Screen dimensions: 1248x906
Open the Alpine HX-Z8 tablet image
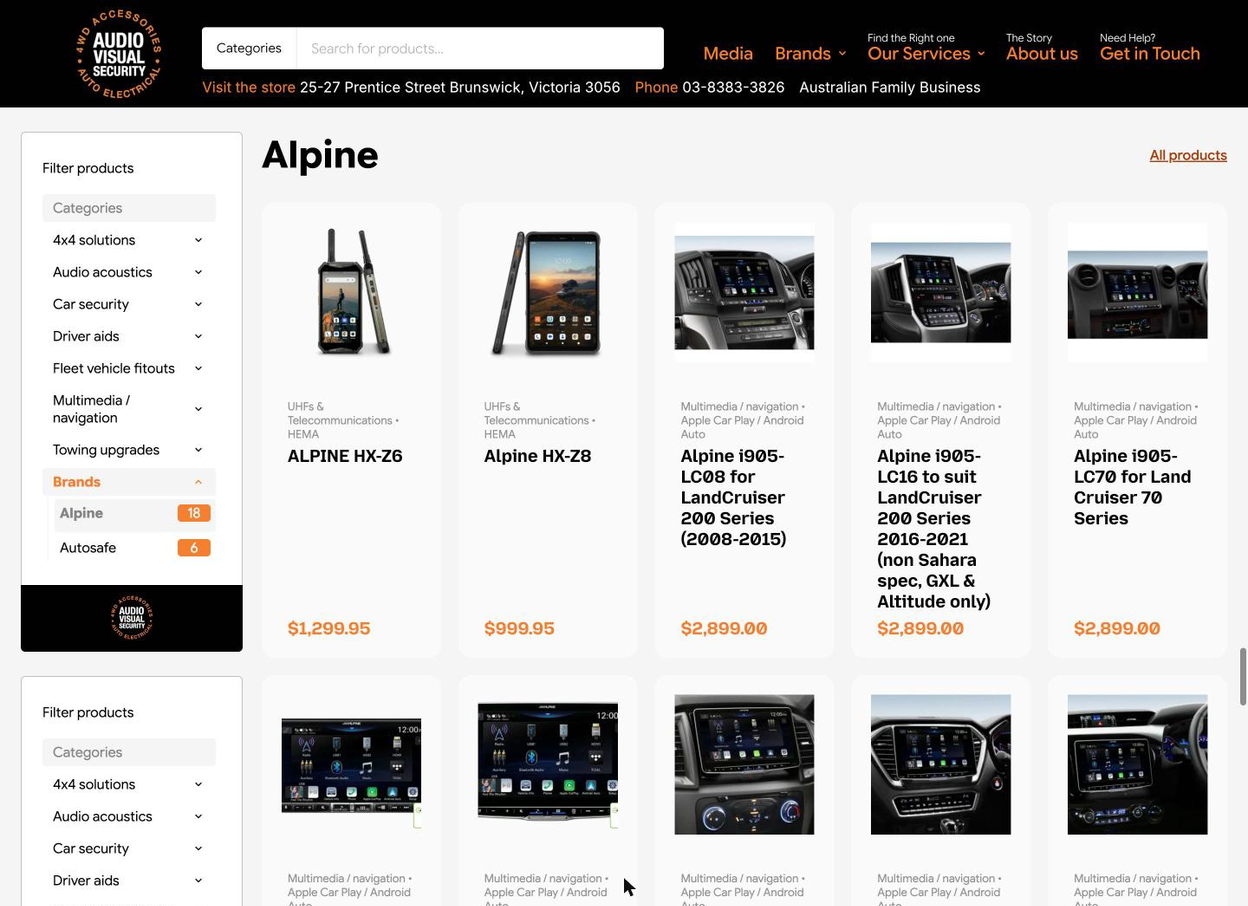[x=548, y=292]
